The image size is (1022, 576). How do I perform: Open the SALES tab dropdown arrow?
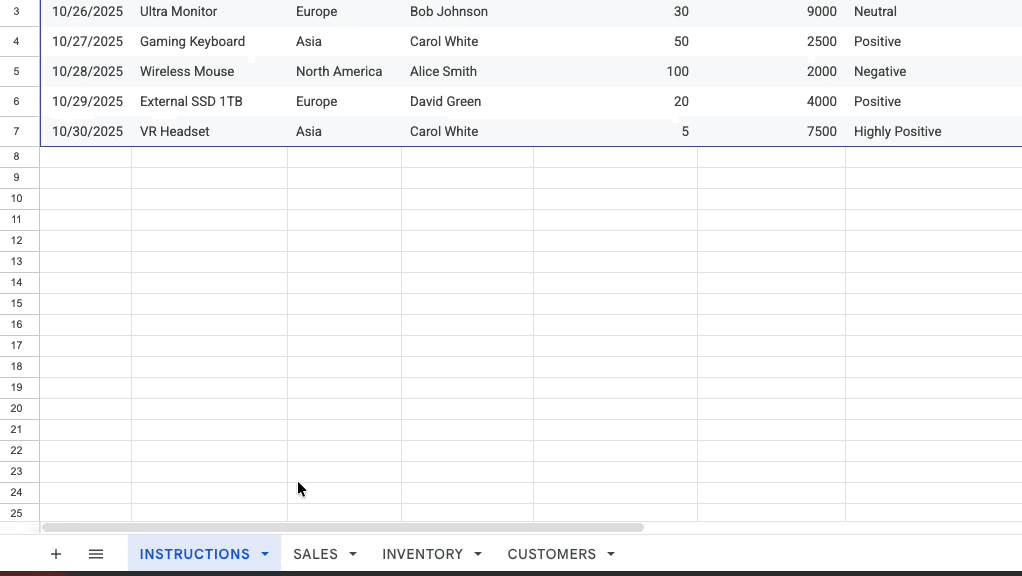coord(353,554)
